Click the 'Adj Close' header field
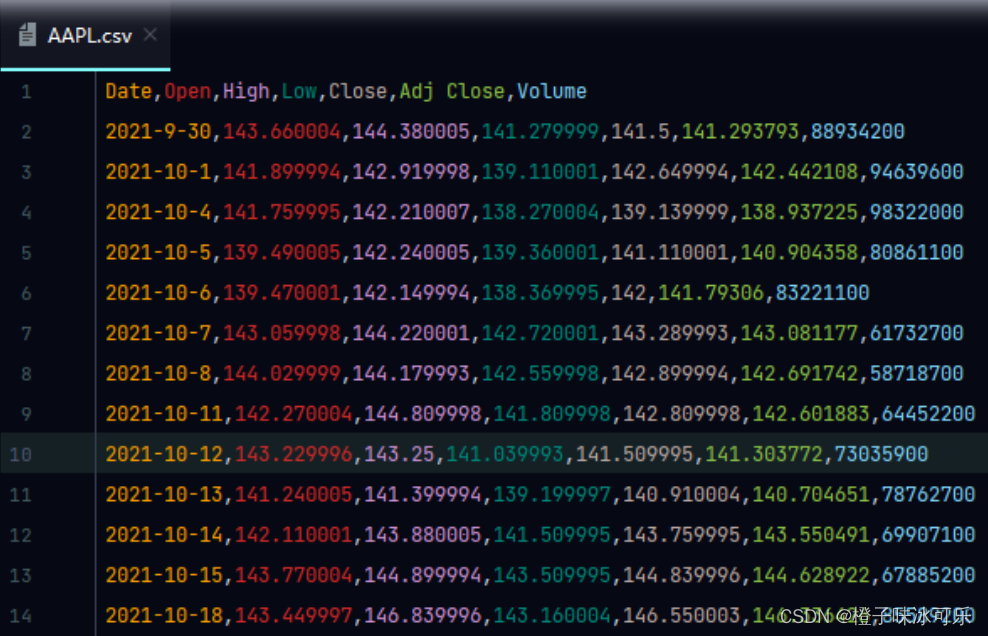 click(x=452, y=91)
